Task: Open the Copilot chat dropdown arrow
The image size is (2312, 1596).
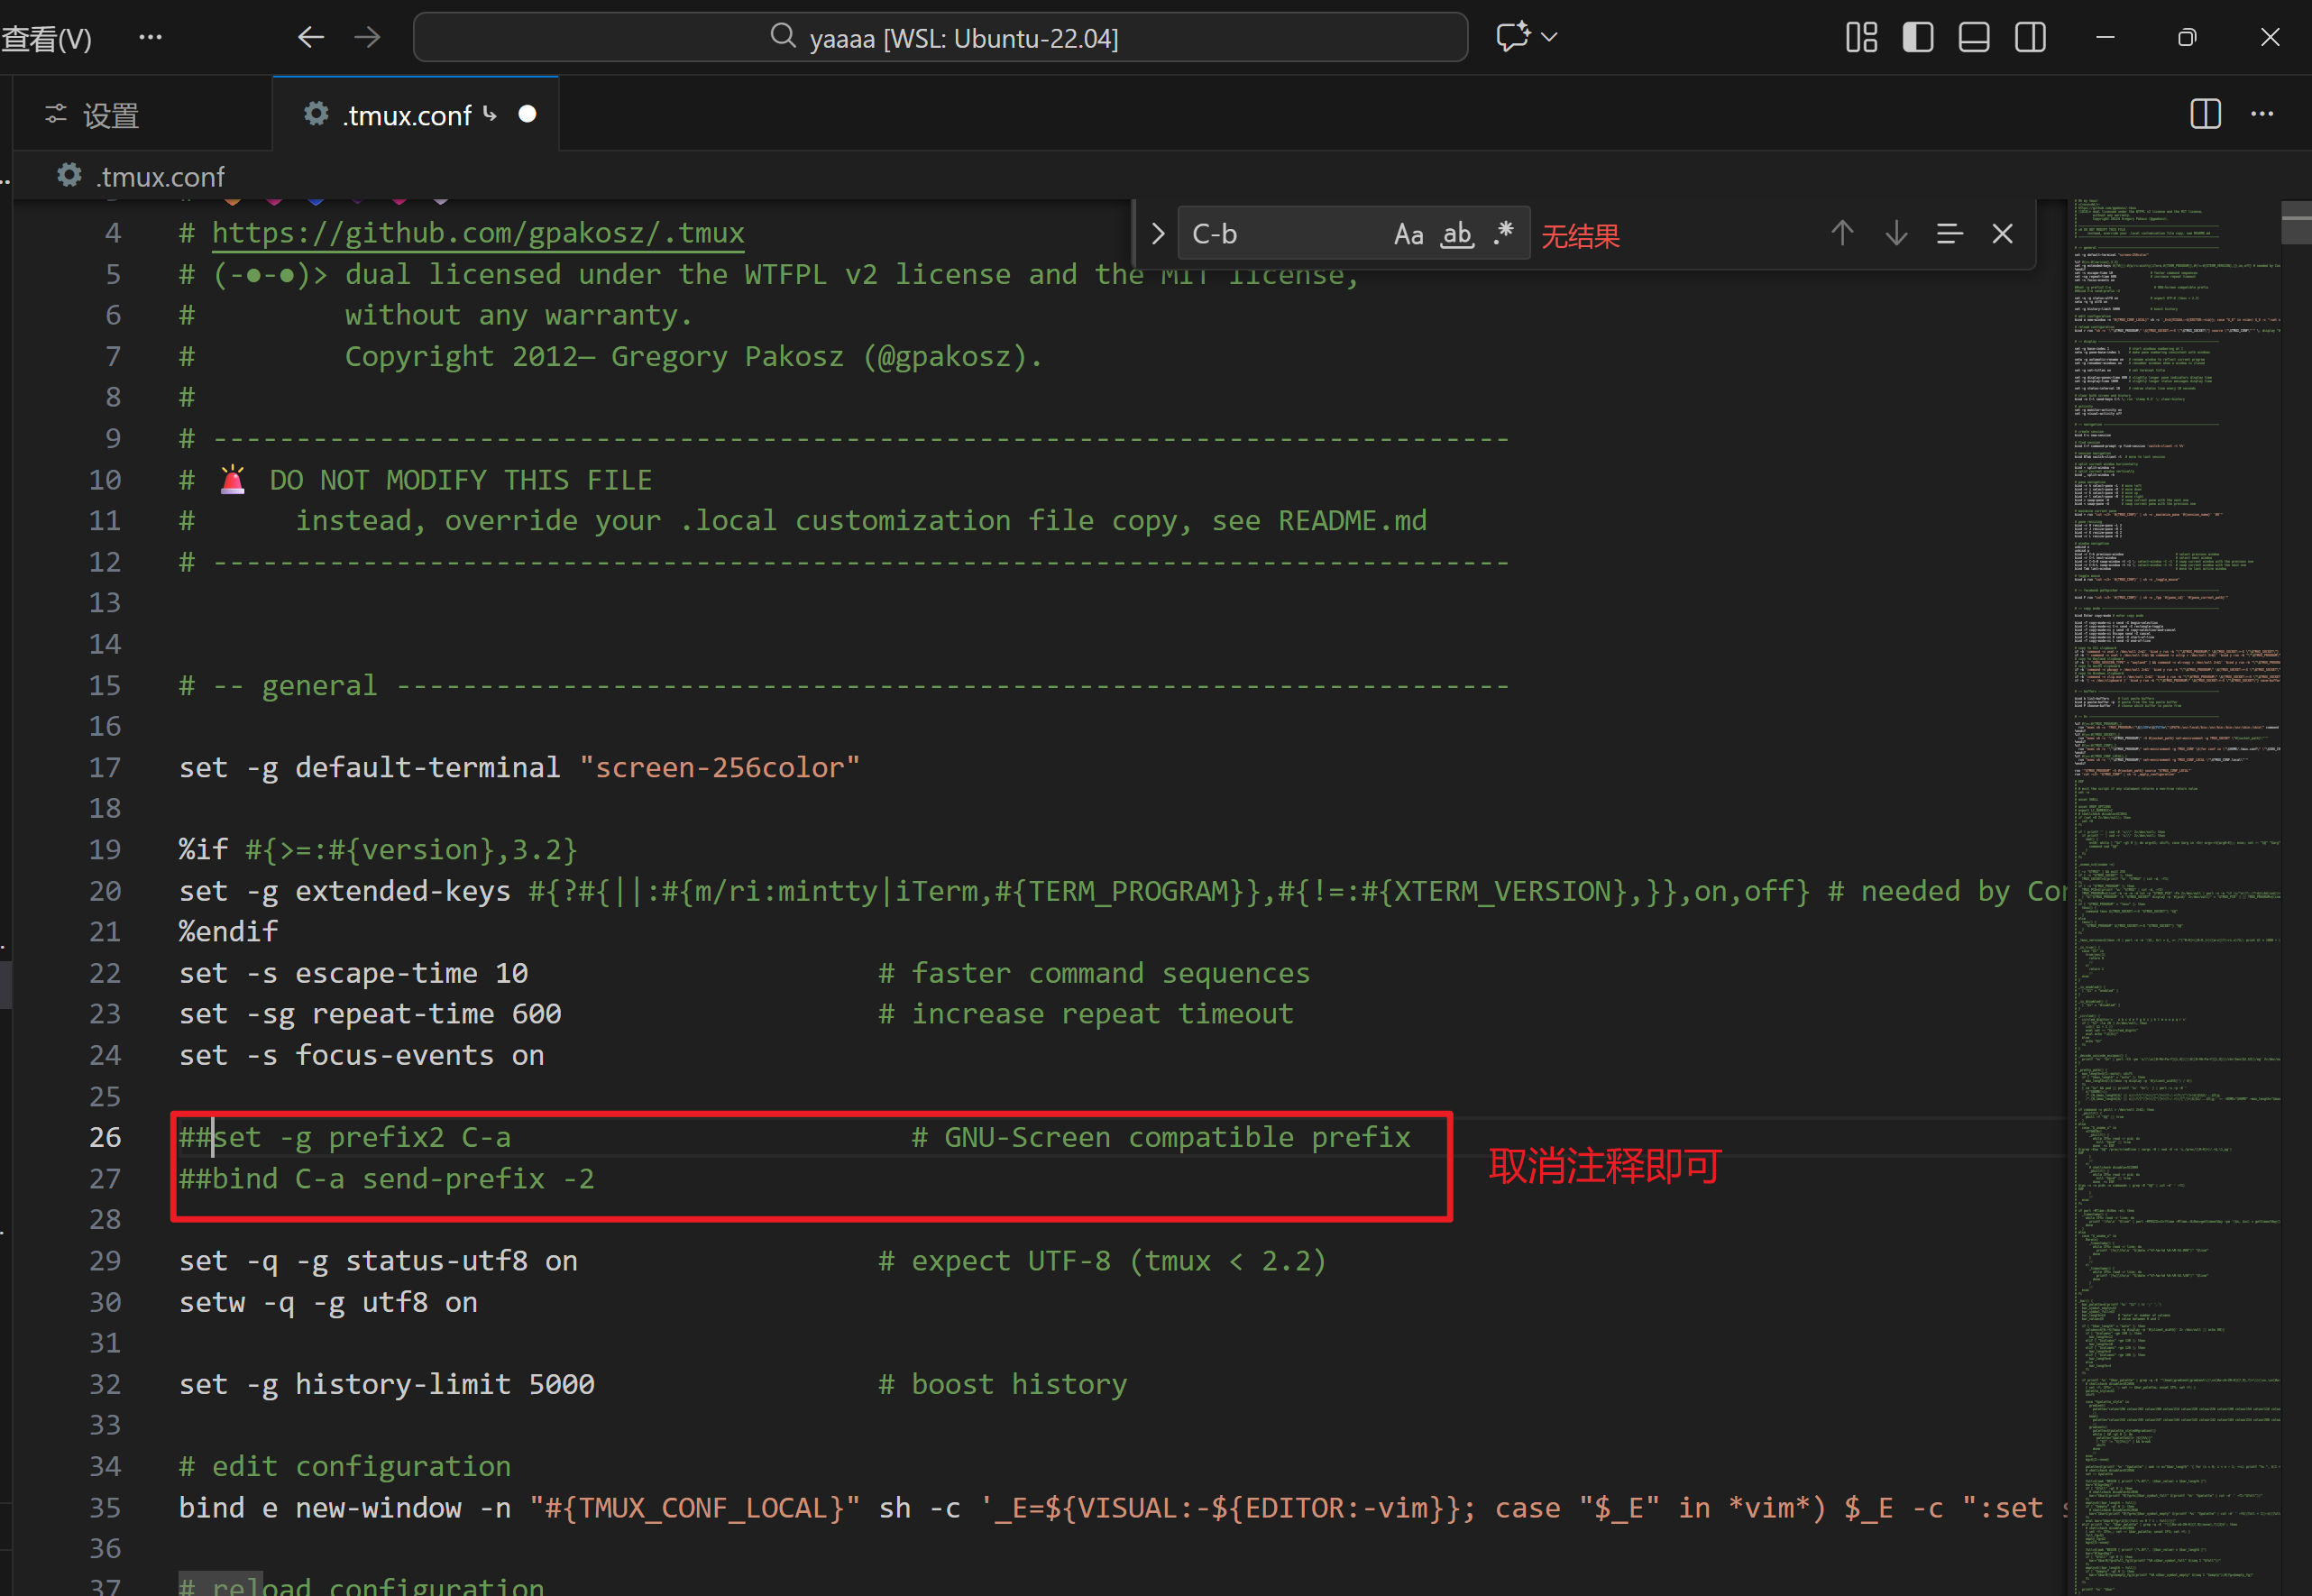Action: (x=1550, y=38)
